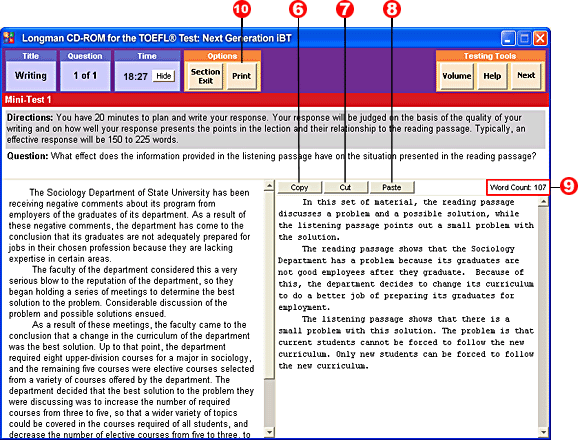Minimize the Longman TOEFL window
The height and width of the screenshot is (440, 578).
coord(508,38)
